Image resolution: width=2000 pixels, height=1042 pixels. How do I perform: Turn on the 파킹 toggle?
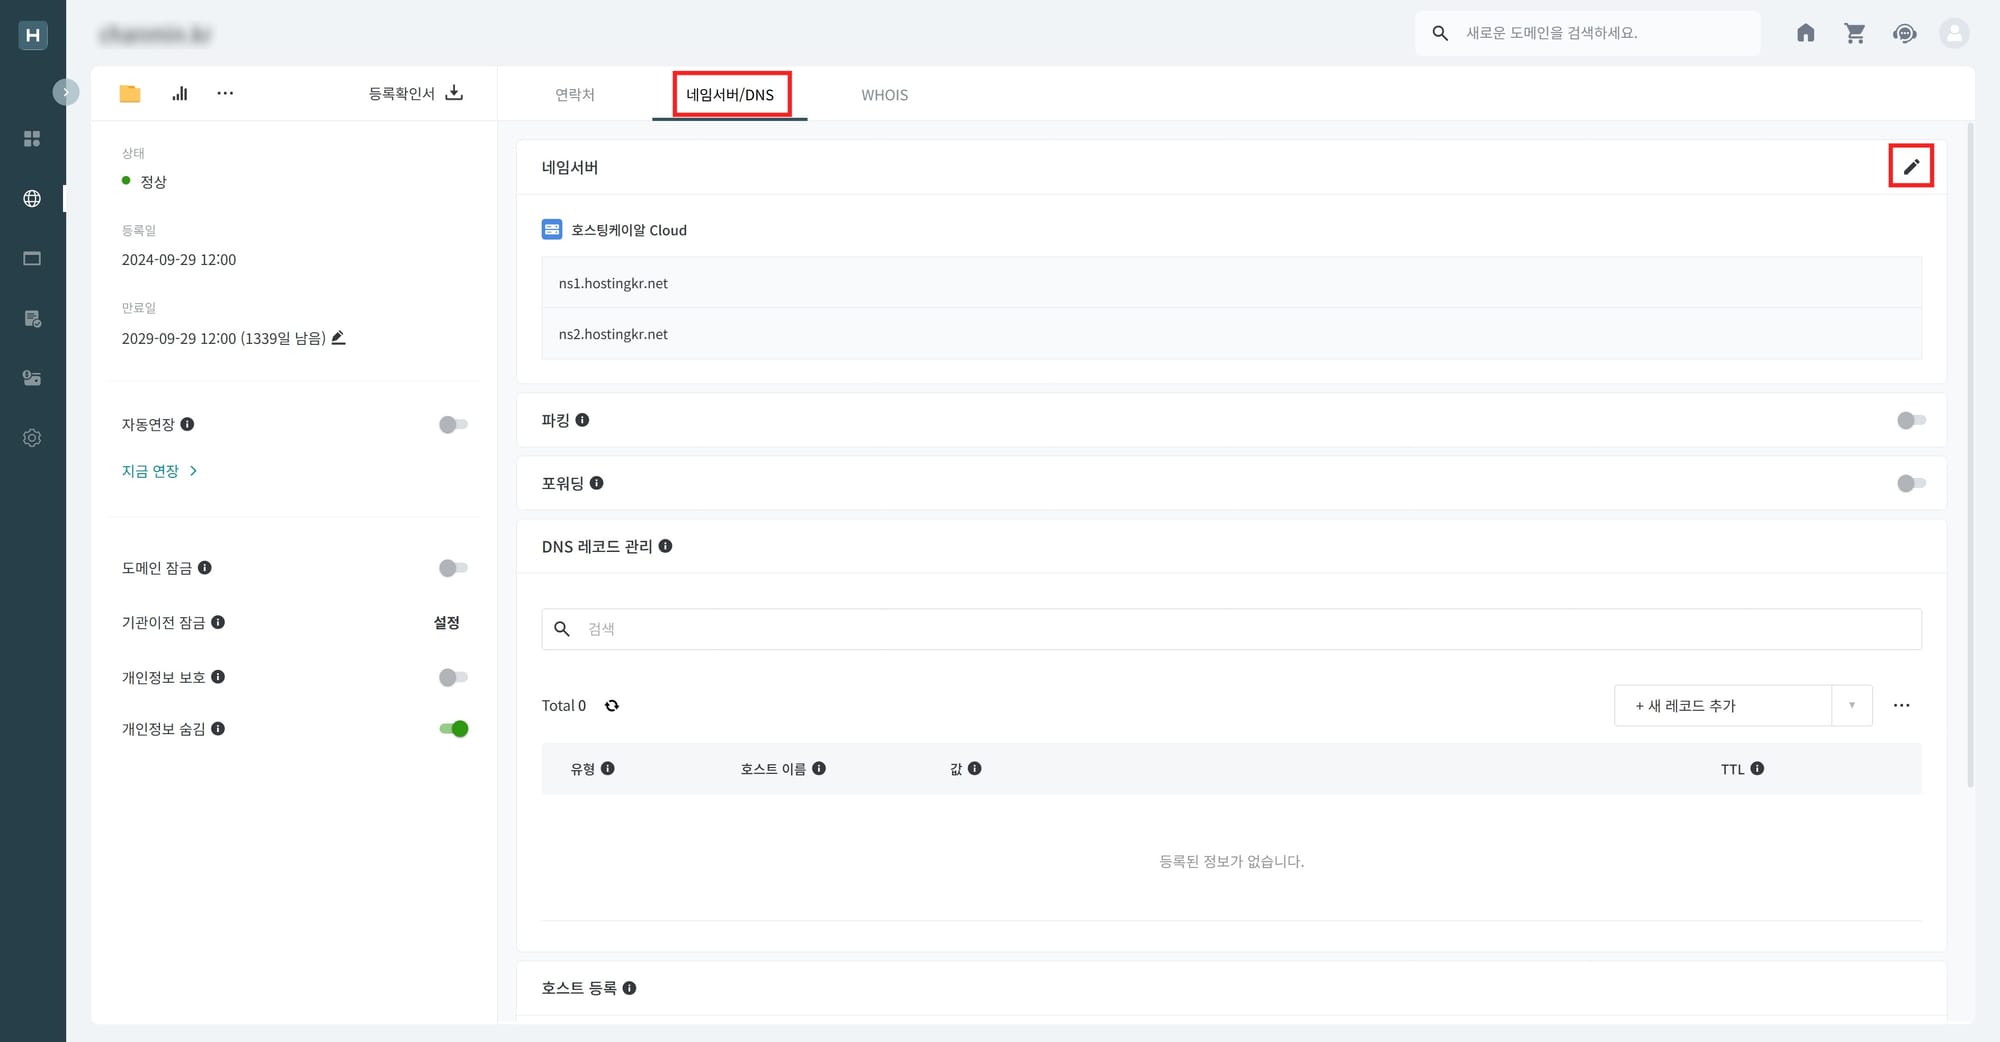(x=1910, y=420)
